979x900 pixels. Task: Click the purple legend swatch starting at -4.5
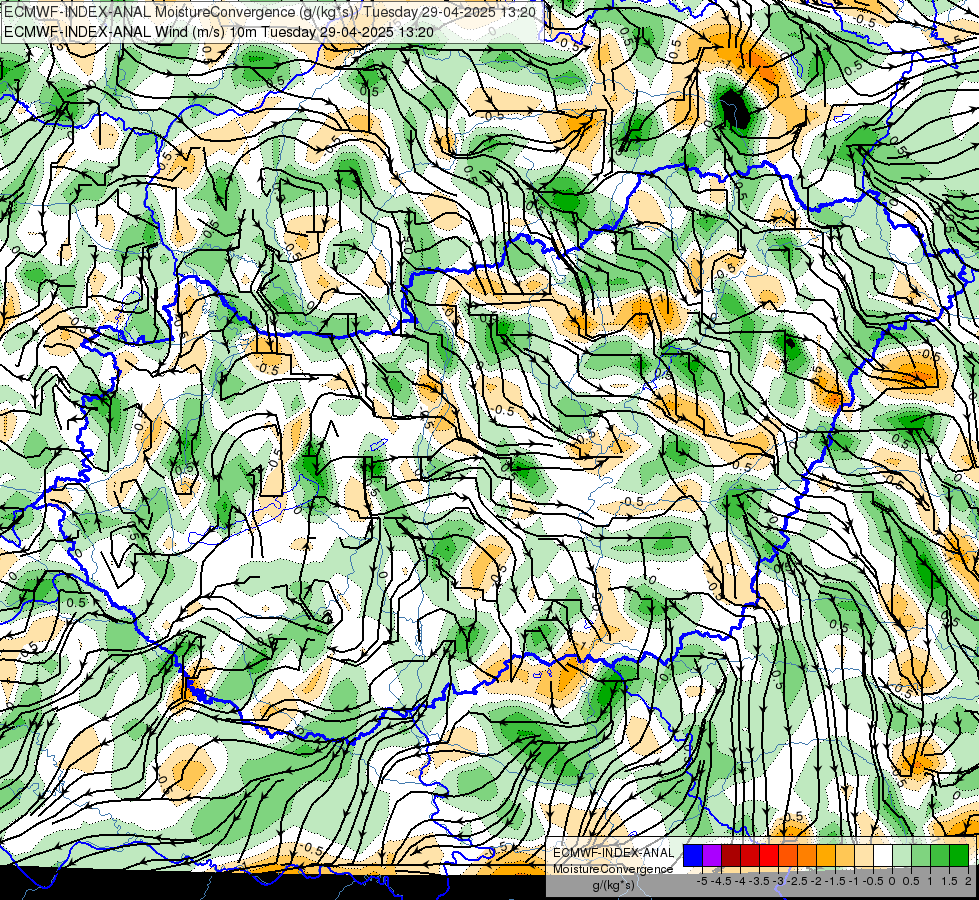pos(712,856)
